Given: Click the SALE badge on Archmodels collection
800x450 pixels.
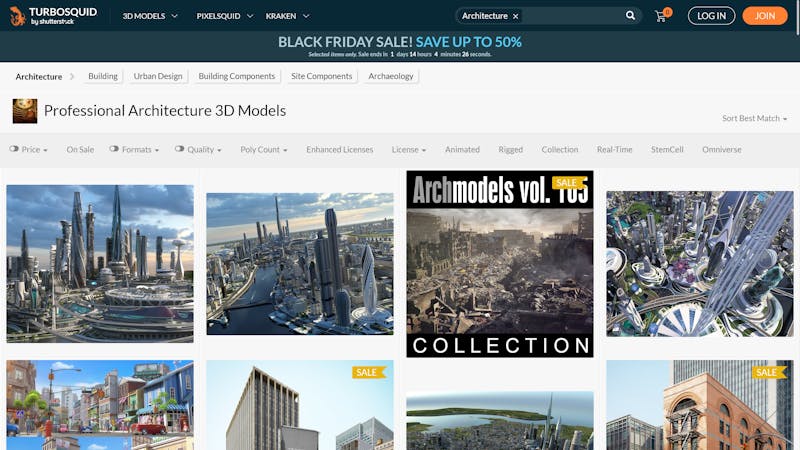Looking at the screenshot, I should point(568,183).
